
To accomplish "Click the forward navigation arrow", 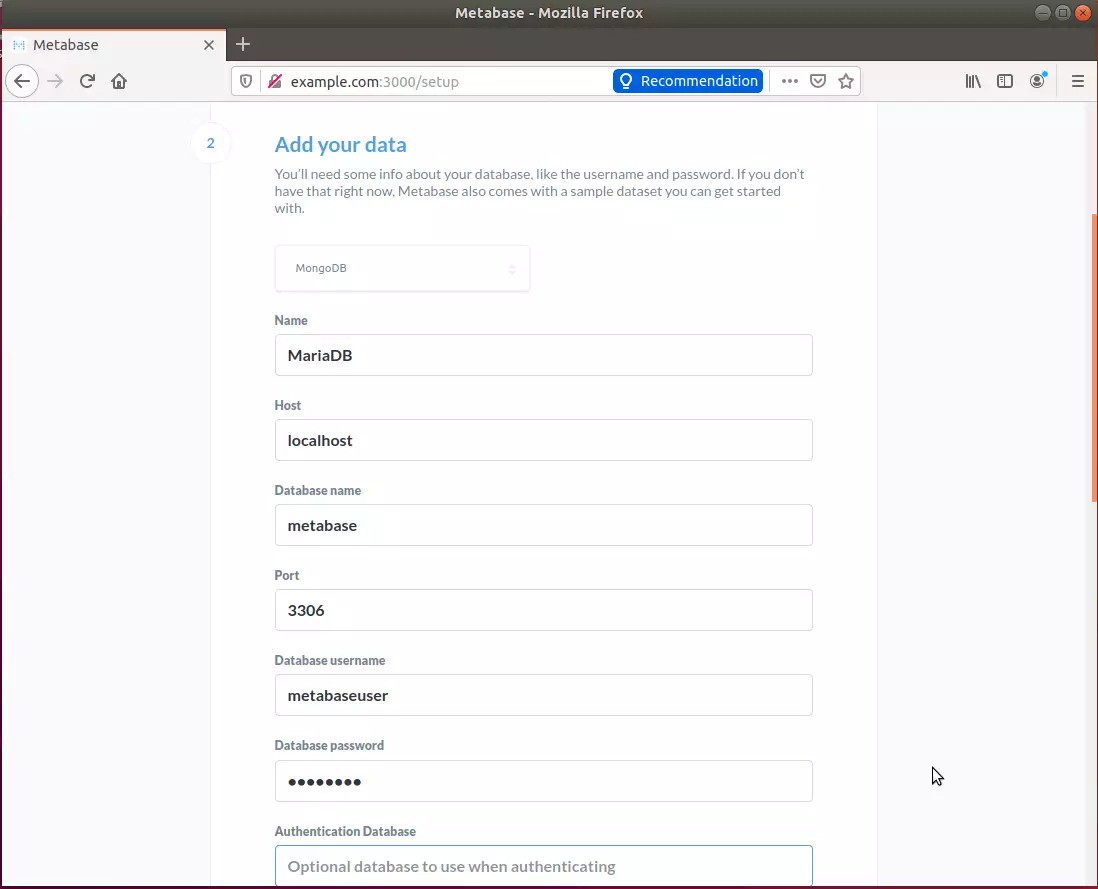I will [x=55, y=81].
